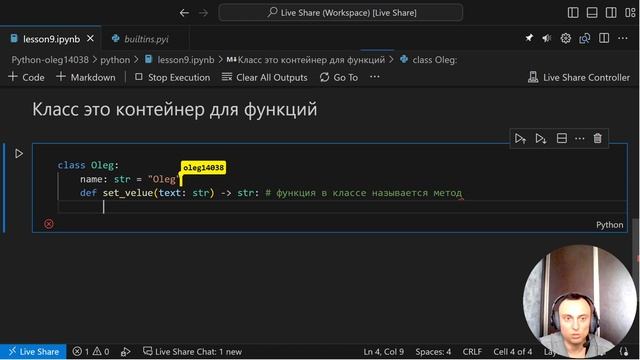Open lesson9.ipynb breadcrumb segment
The height and width of the screenshot is (360, 640).
180,60
